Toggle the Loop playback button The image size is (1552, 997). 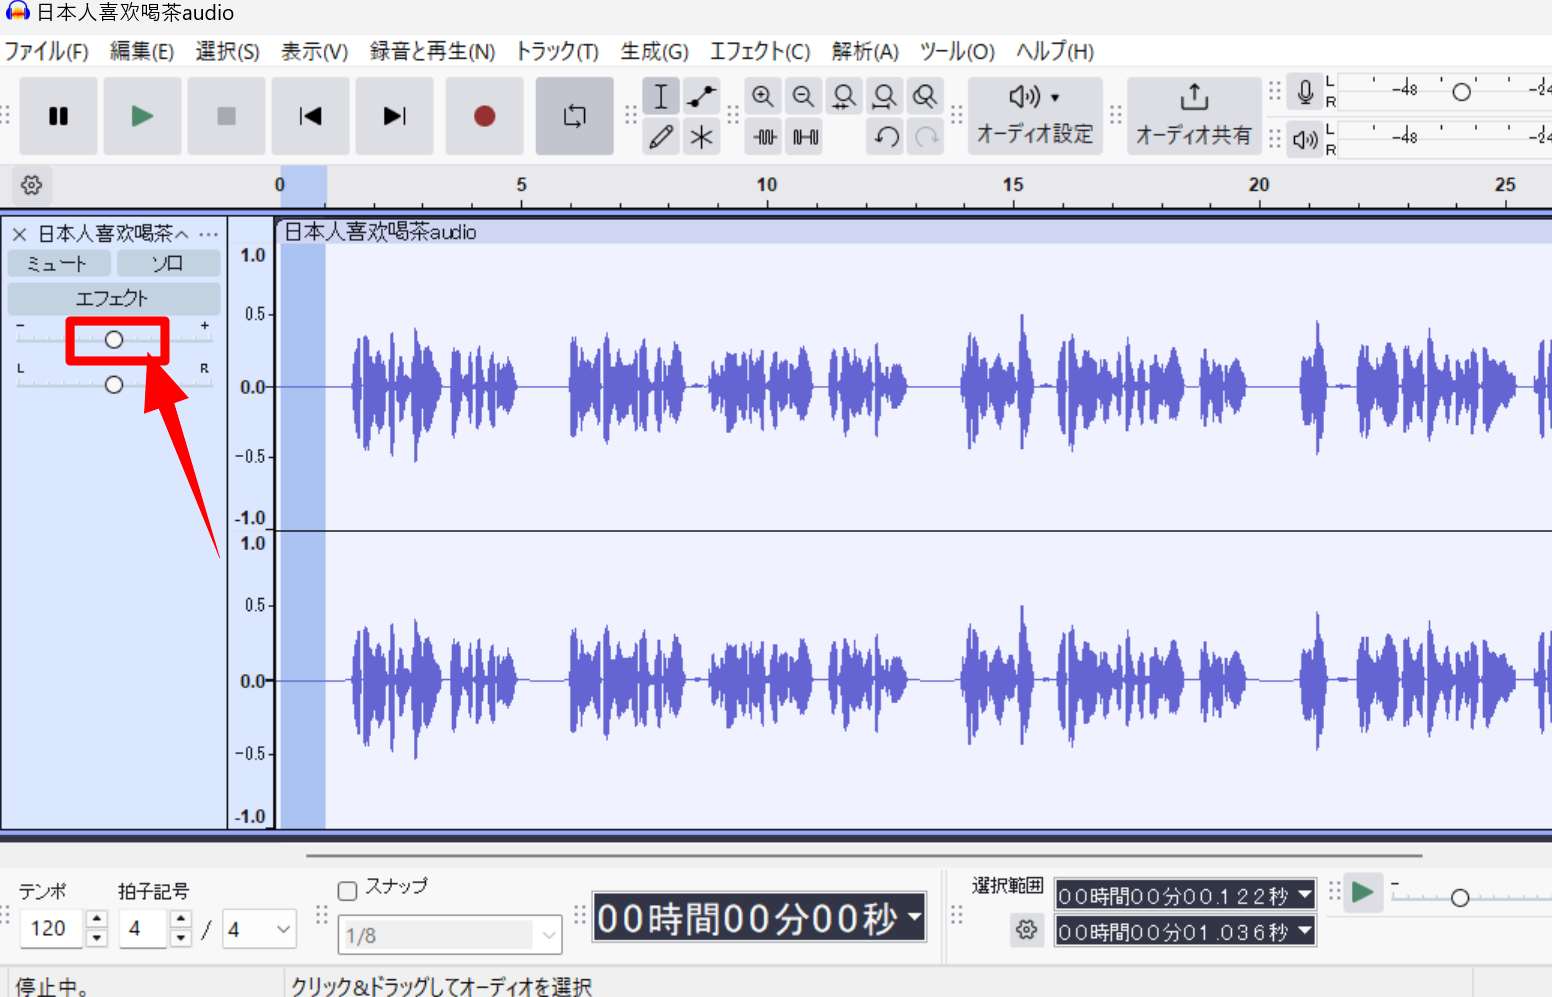coord(575,116)
